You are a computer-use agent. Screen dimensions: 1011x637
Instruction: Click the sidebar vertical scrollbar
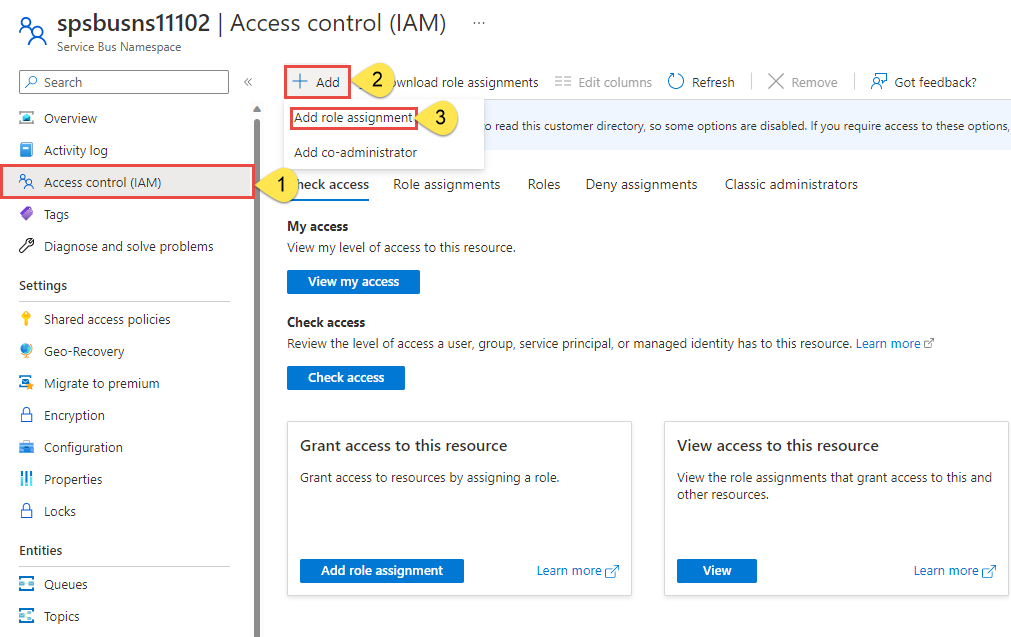point(257,380)
